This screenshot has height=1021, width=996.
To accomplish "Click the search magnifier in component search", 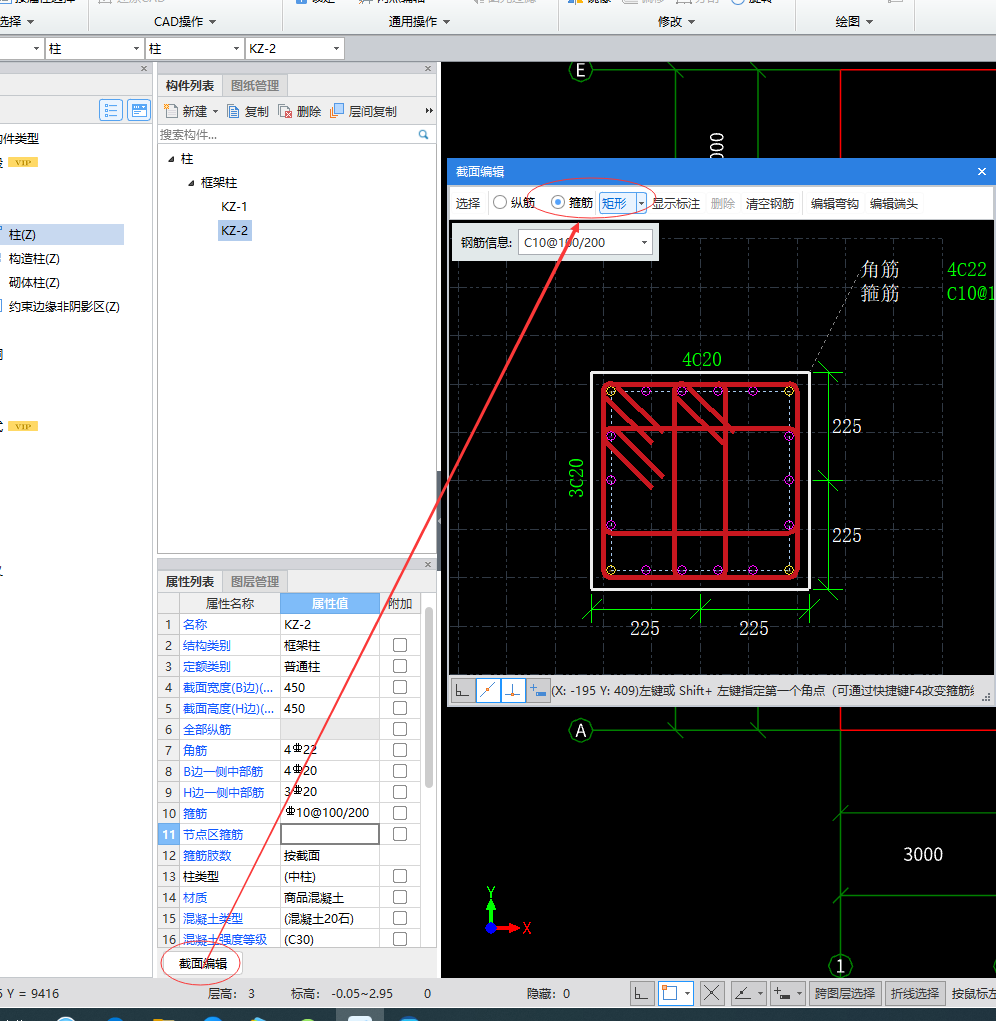I will [423, 134].
